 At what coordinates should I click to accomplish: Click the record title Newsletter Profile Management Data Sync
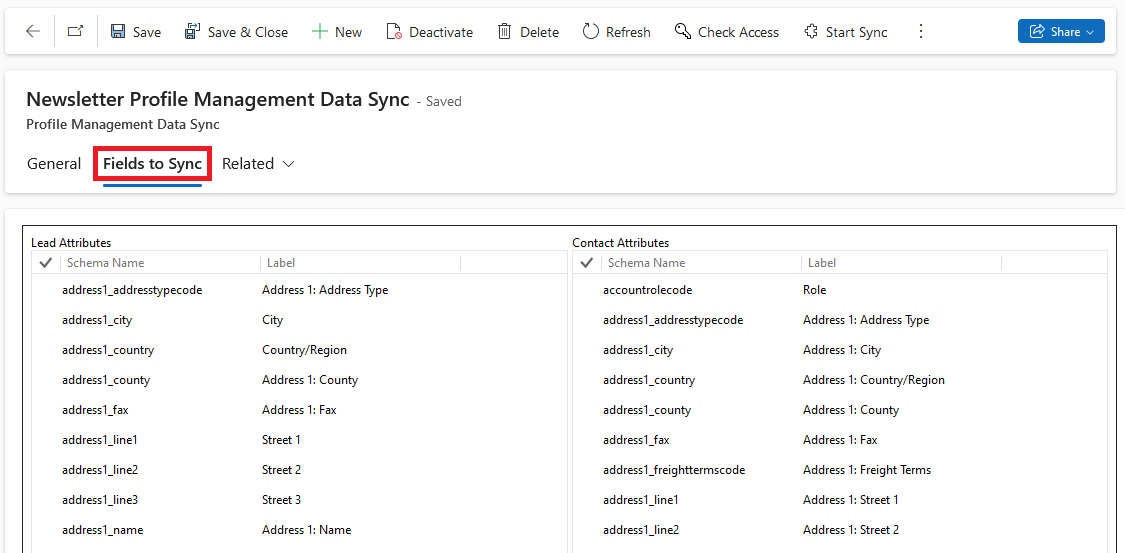[217, 99]
